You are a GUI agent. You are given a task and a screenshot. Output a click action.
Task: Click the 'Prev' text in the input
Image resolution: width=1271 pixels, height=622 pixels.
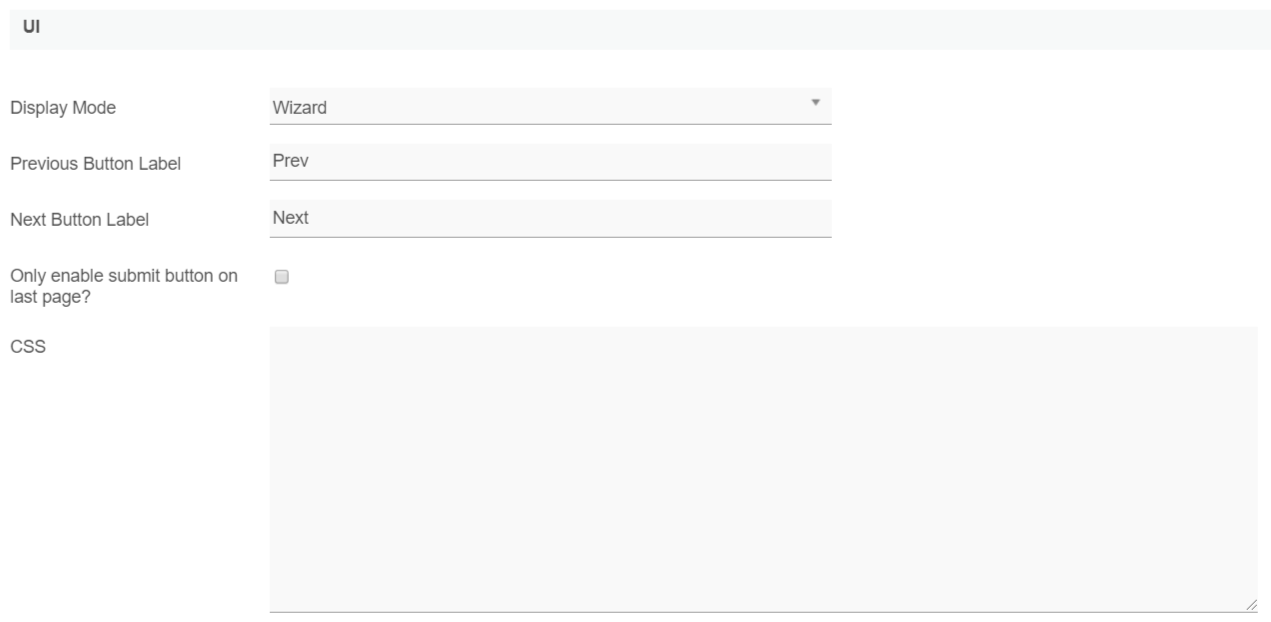point(289,161)
